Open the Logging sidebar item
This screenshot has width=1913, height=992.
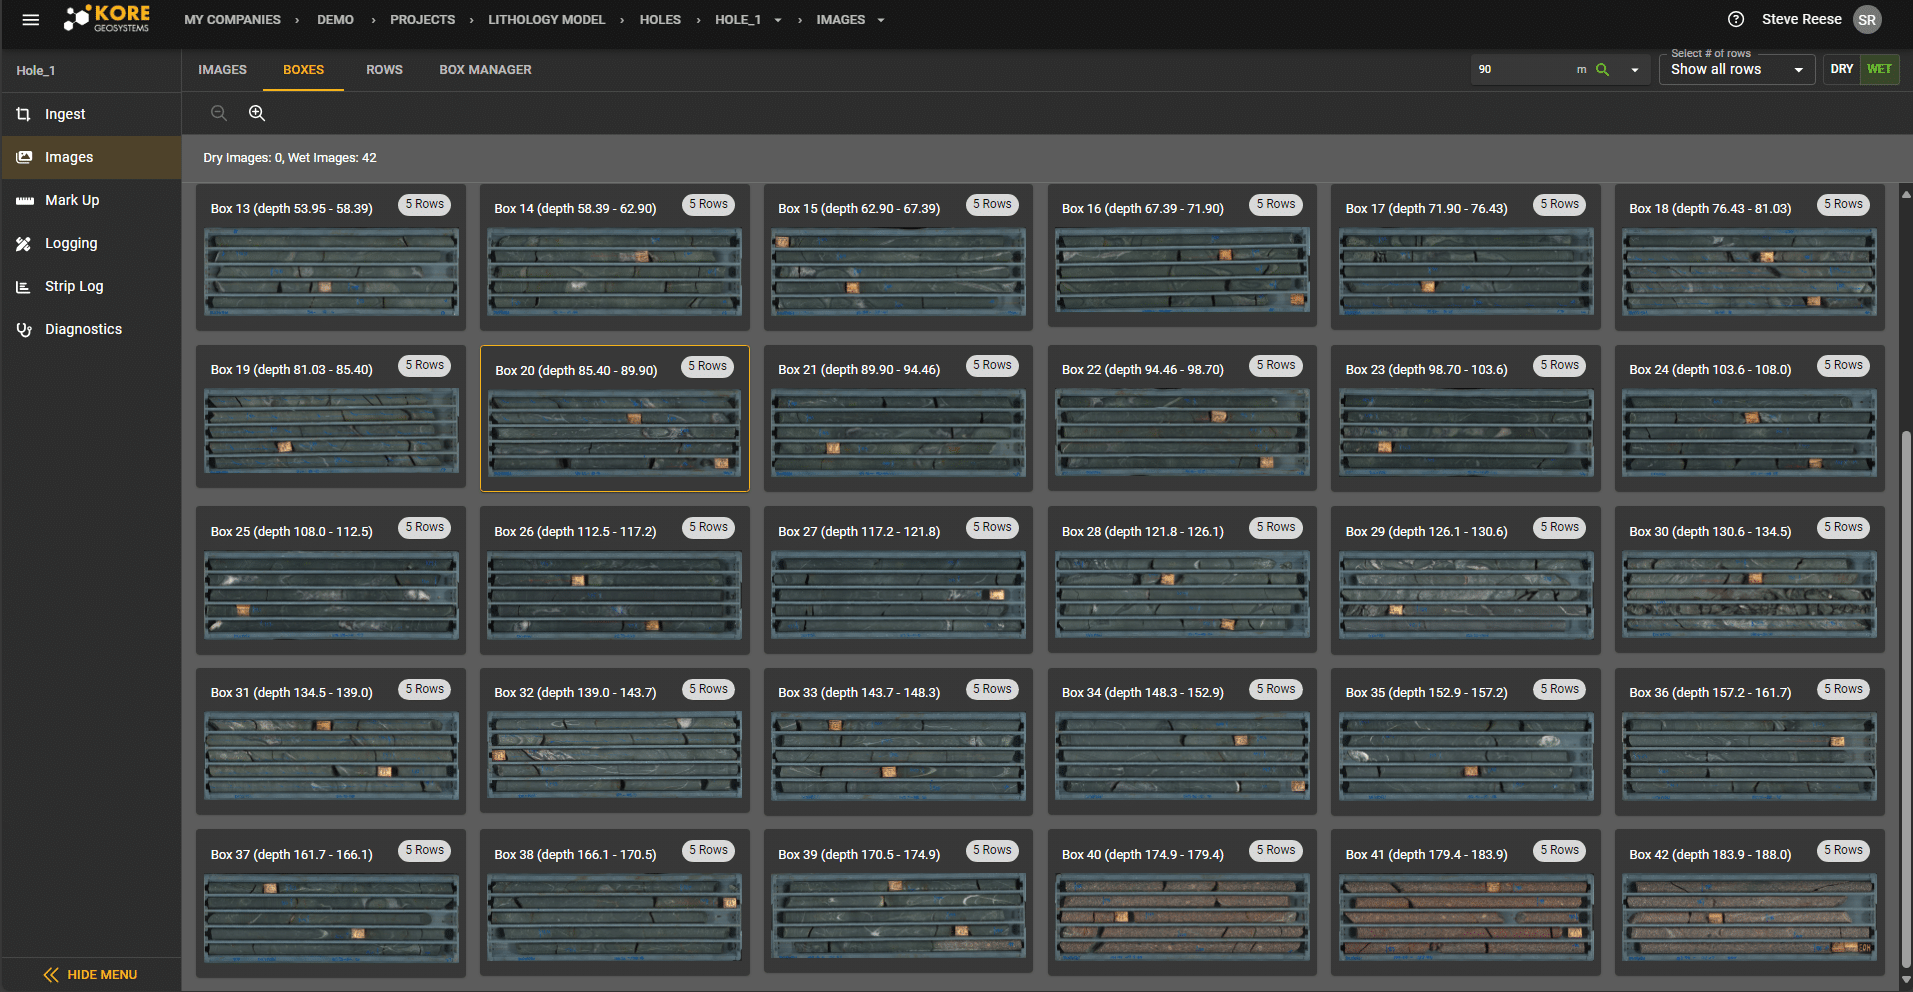point(91,244)
